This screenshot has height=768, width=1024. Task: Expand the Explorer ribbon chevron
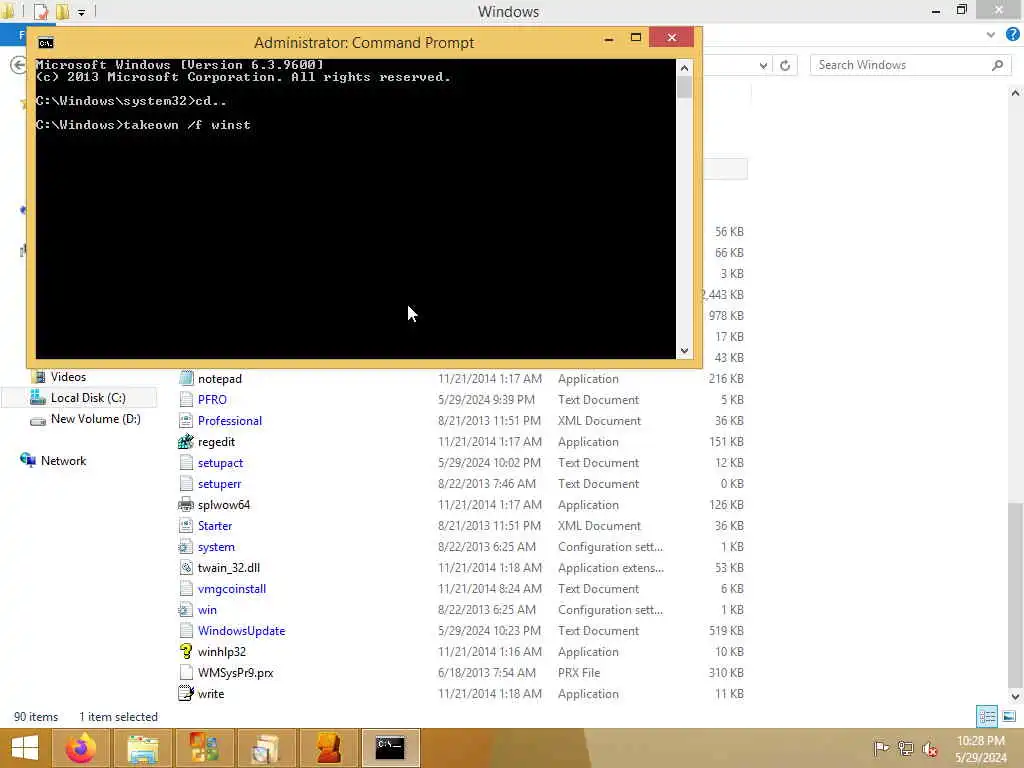(x=991, y=35)
